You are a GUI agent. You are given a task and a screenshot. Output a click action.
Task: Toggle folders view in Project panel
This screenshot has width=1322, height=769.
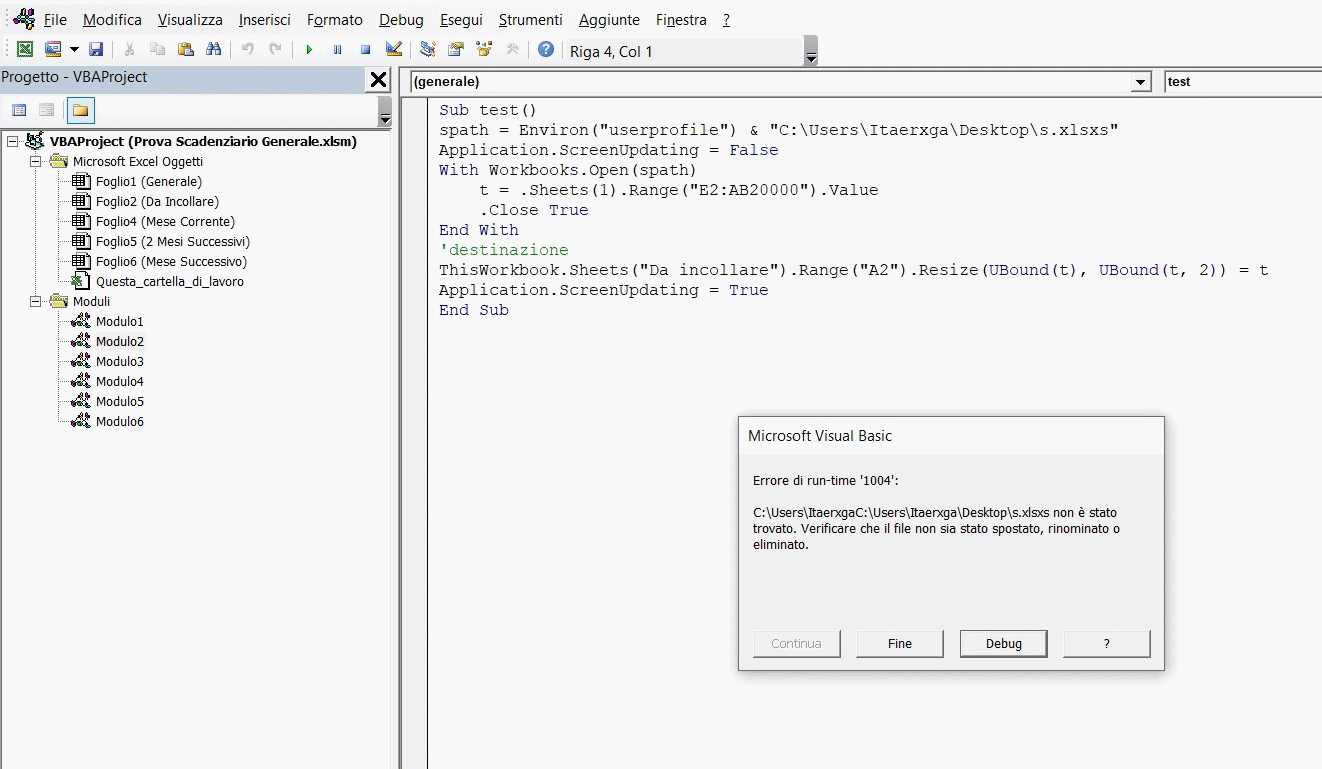click(80, 110)
